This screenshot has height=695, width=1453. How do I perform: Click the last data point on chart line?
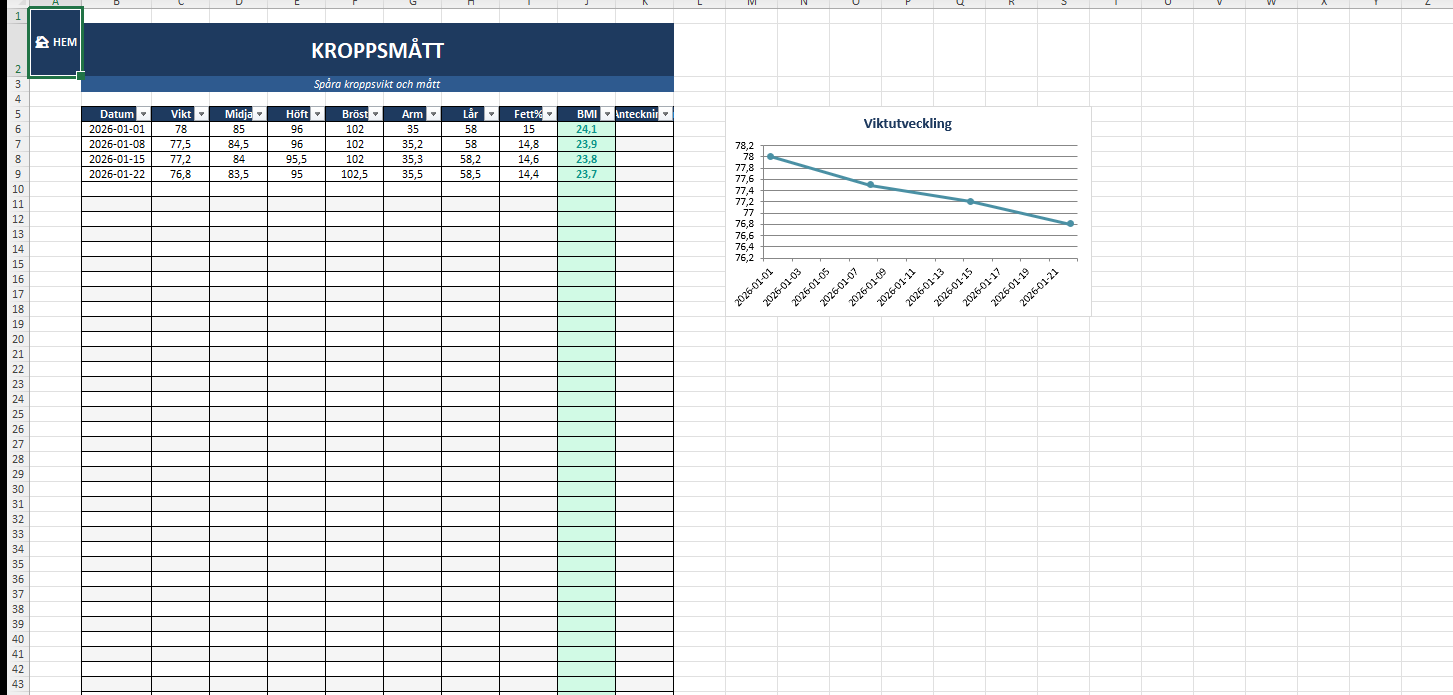pos(1070,223)
